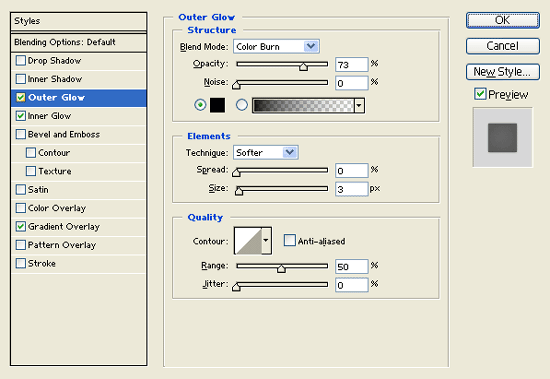Click the Cancel button
Viewport: 550px width, 379px height.
(x=503, y=46)
